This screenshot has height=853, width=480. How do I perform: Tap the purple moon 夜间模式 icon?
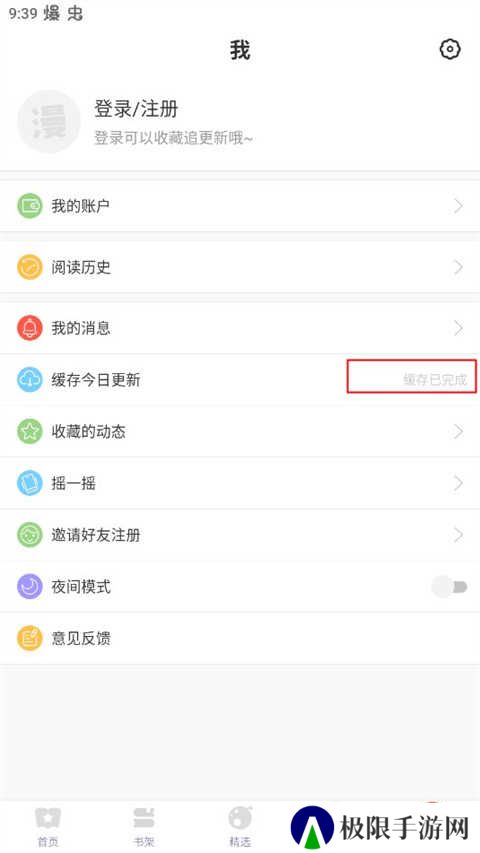click(x=29, y=586)
